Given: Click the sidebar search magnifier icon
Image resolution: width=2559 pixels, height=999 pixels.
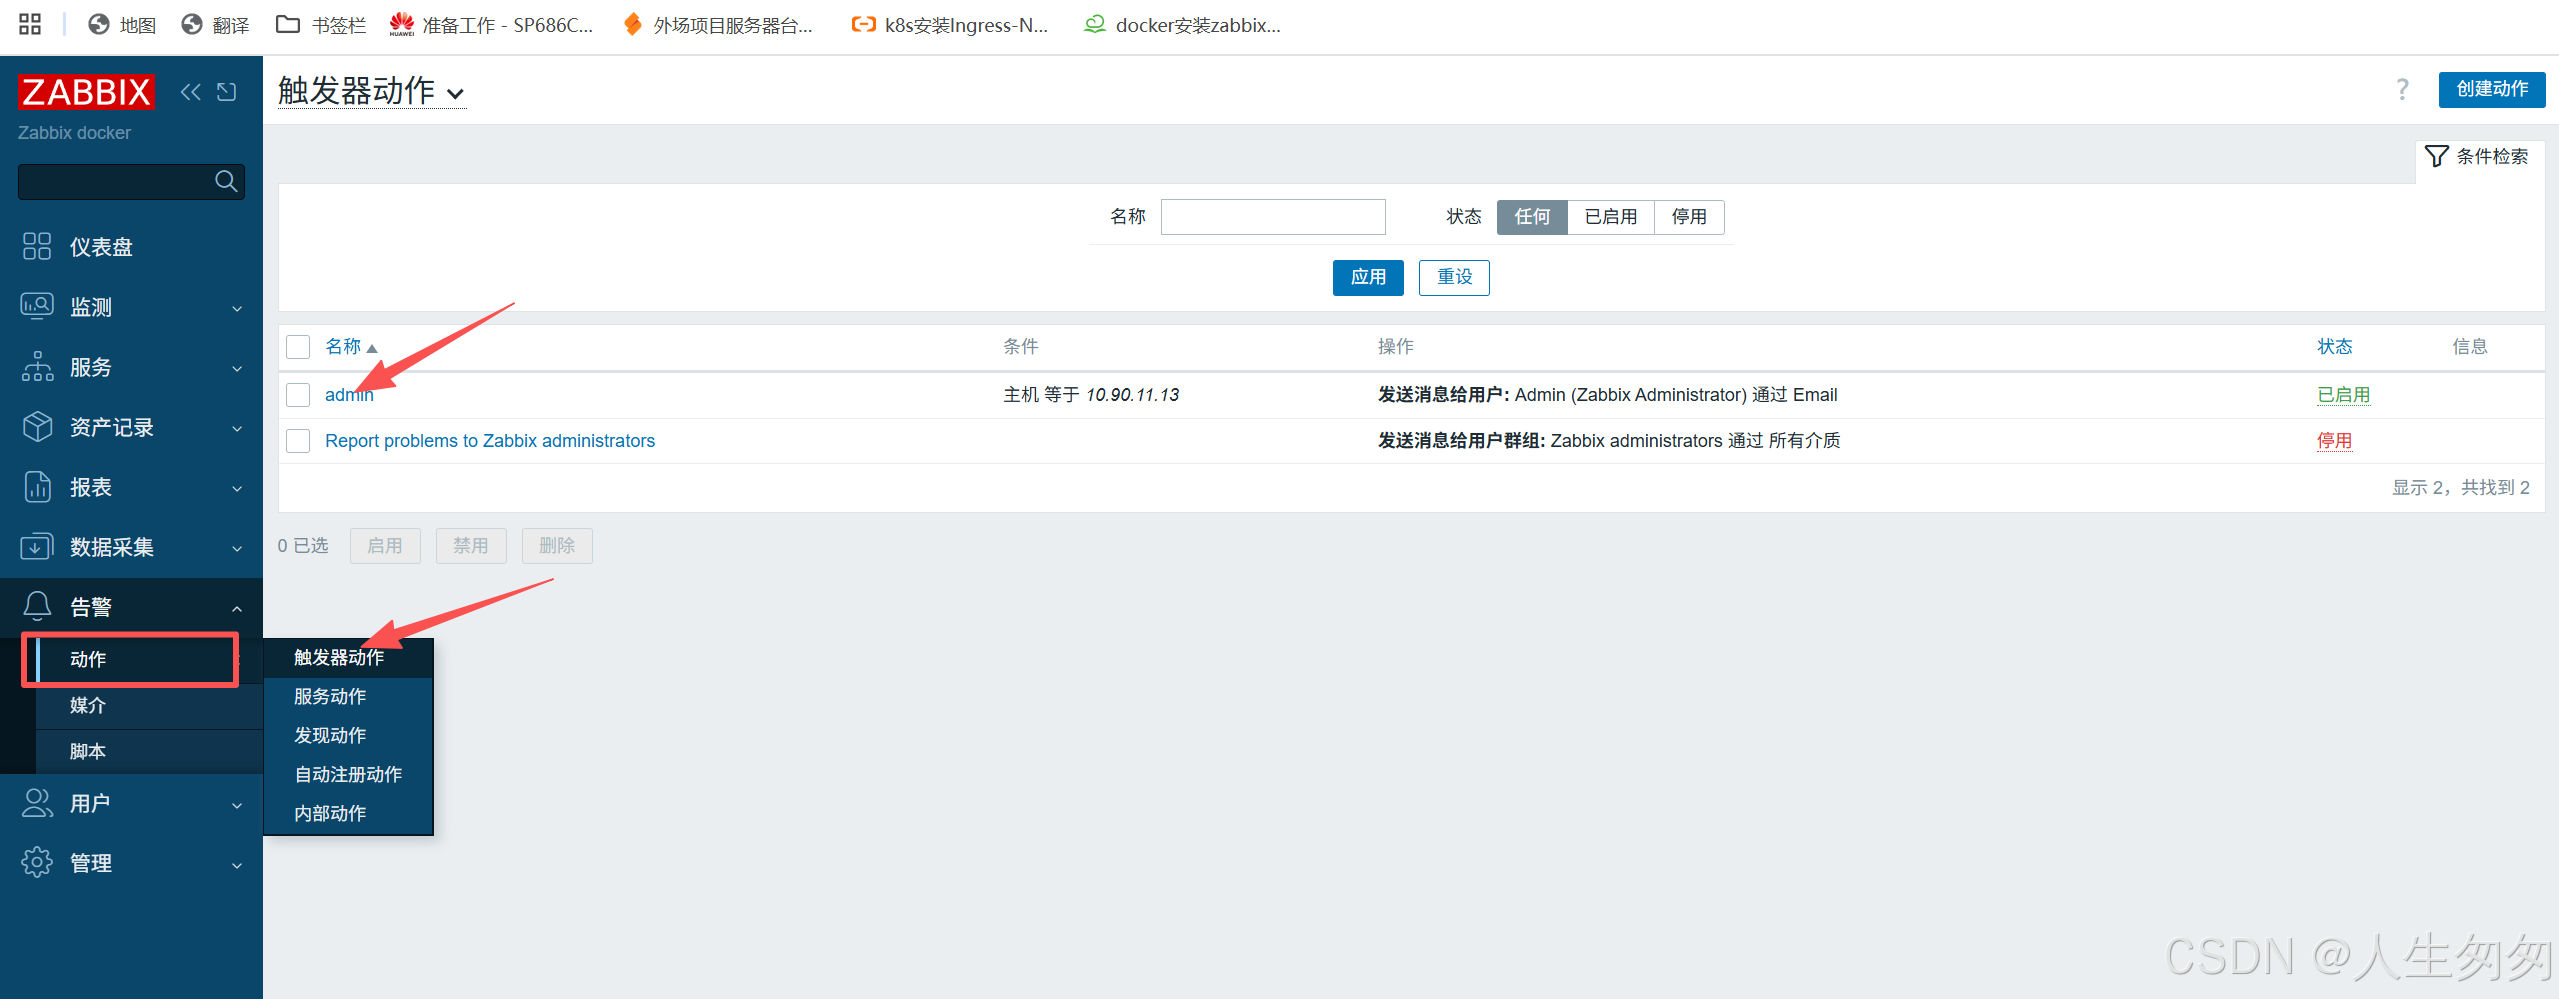Looking at the screenshot, I should point(226,181).
